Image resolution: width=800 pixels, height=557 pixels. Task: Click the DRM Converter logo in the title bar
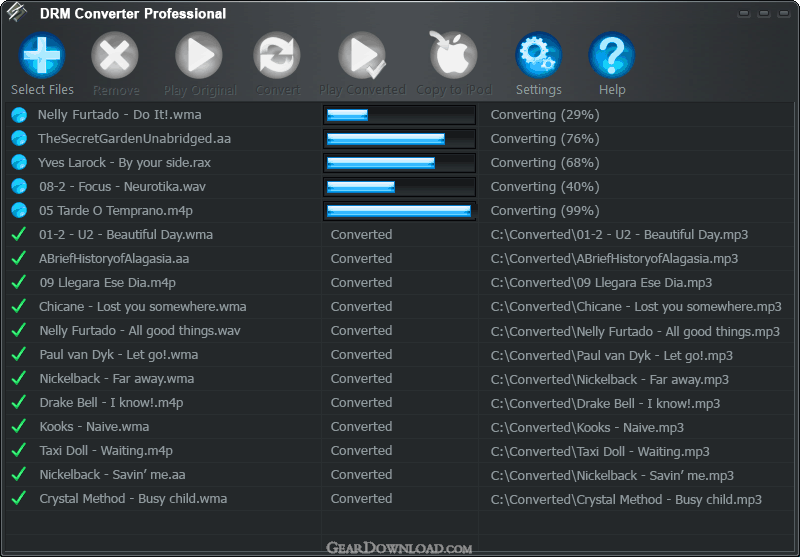pyautogui.click(x=16, y=12)
